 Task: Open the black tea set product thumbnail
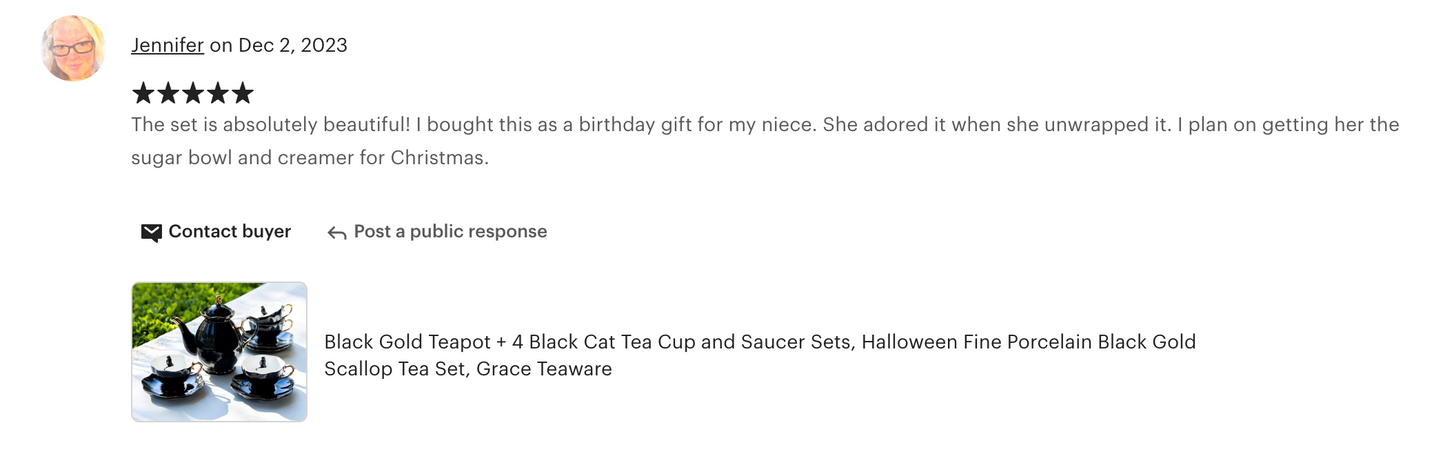[219, 352]
